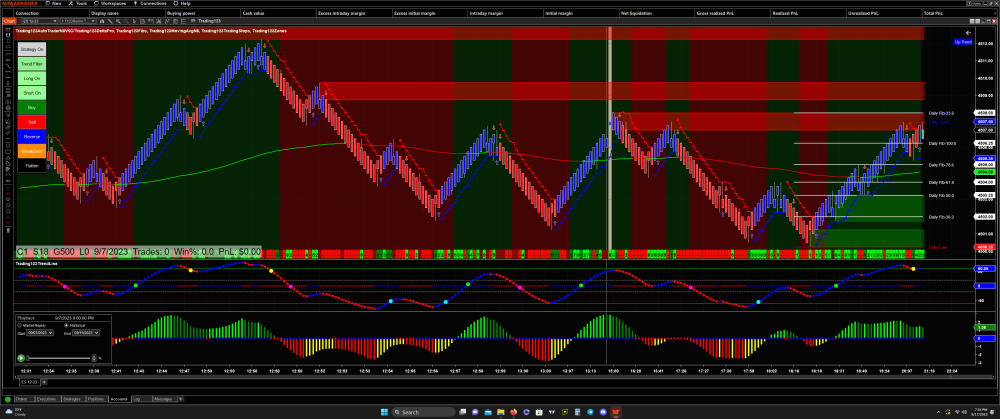The image size is (1000, 419).
Task: Open the New menu
Action: pos(56,3)
